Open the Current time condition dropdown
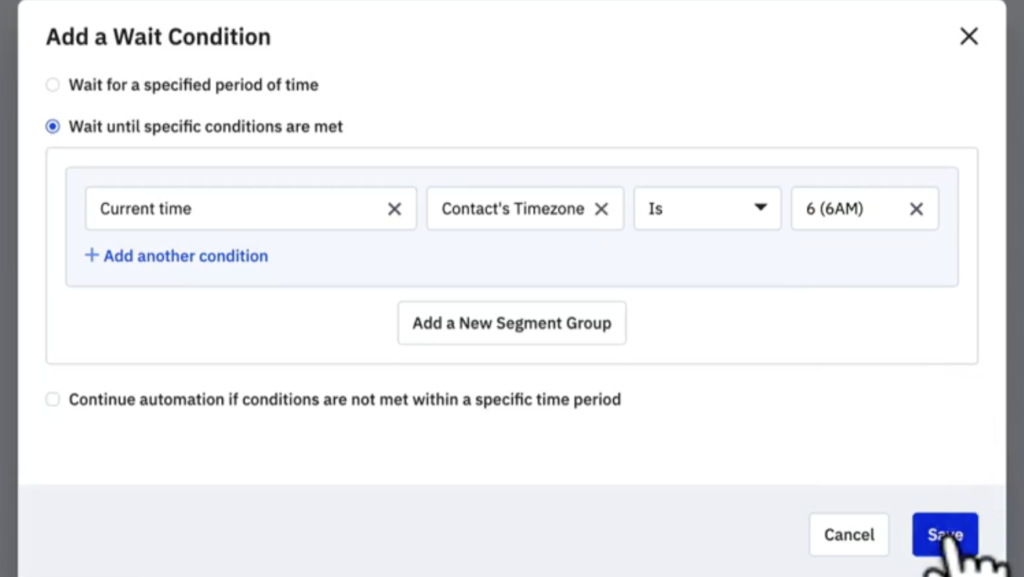 click(230, 209)
